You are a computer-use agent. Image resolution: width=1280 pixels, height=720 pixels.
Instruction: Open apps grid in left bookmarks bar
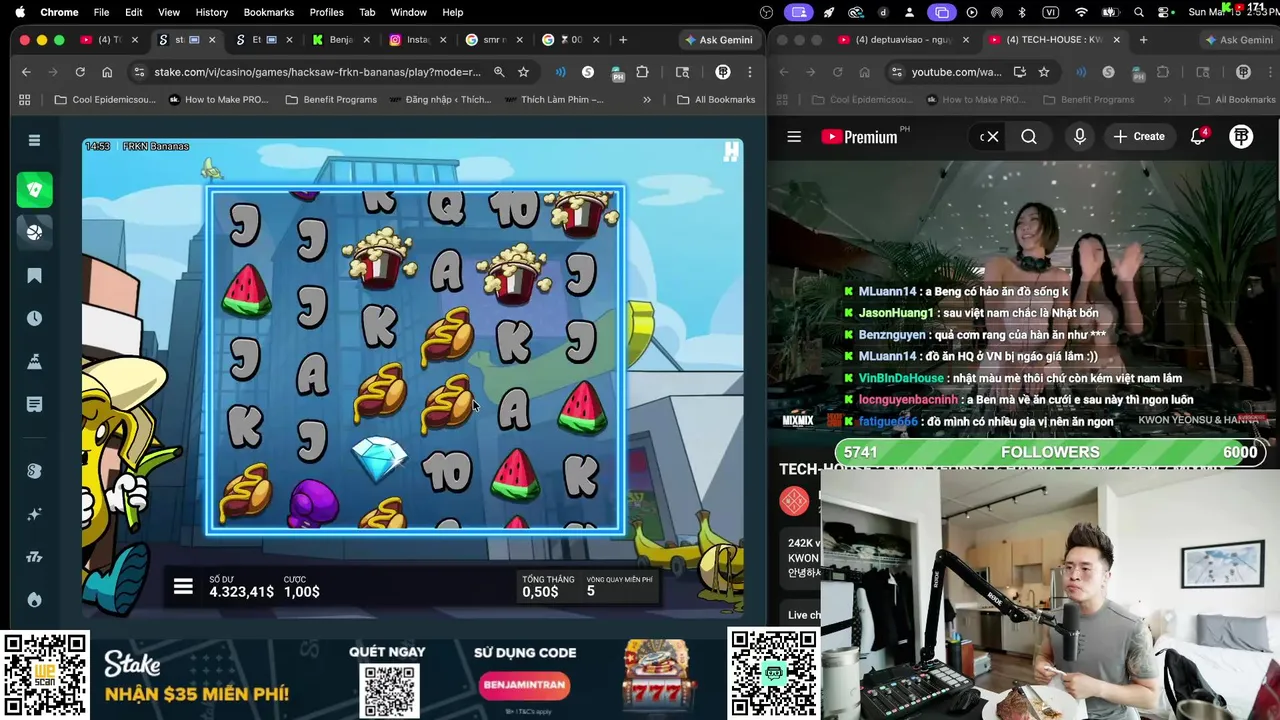(25, 100)
